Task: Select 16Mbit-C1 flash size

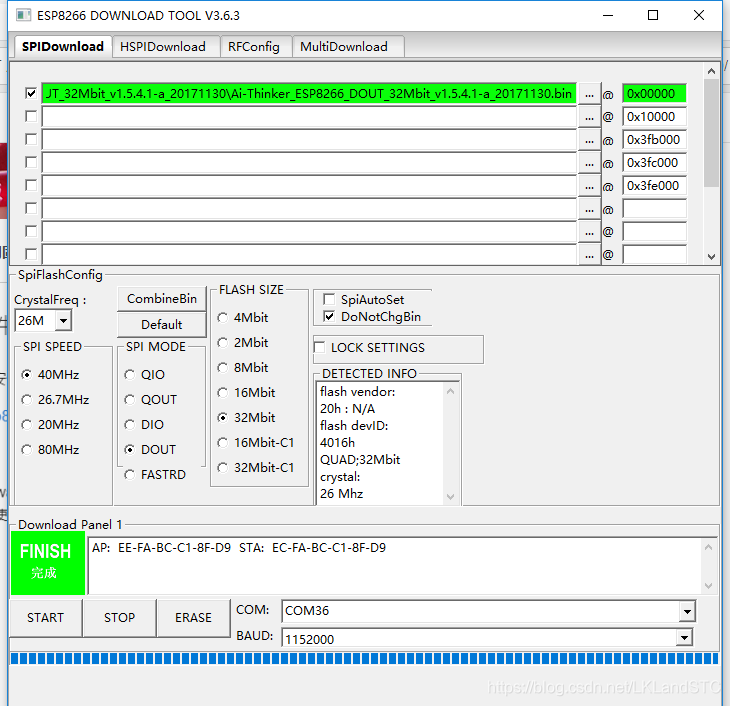Action: (x=223, y=442)
